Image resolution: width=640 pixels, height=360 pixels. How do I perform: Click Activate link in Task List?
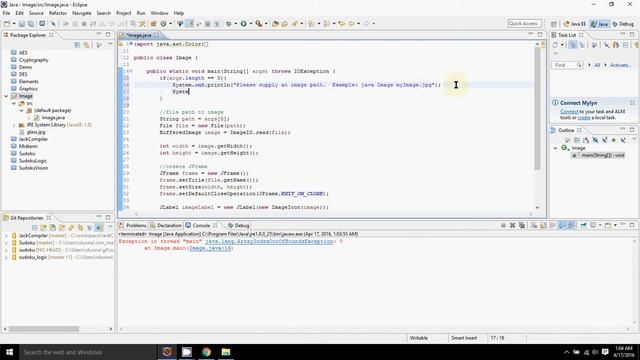[x=620, y=65]
